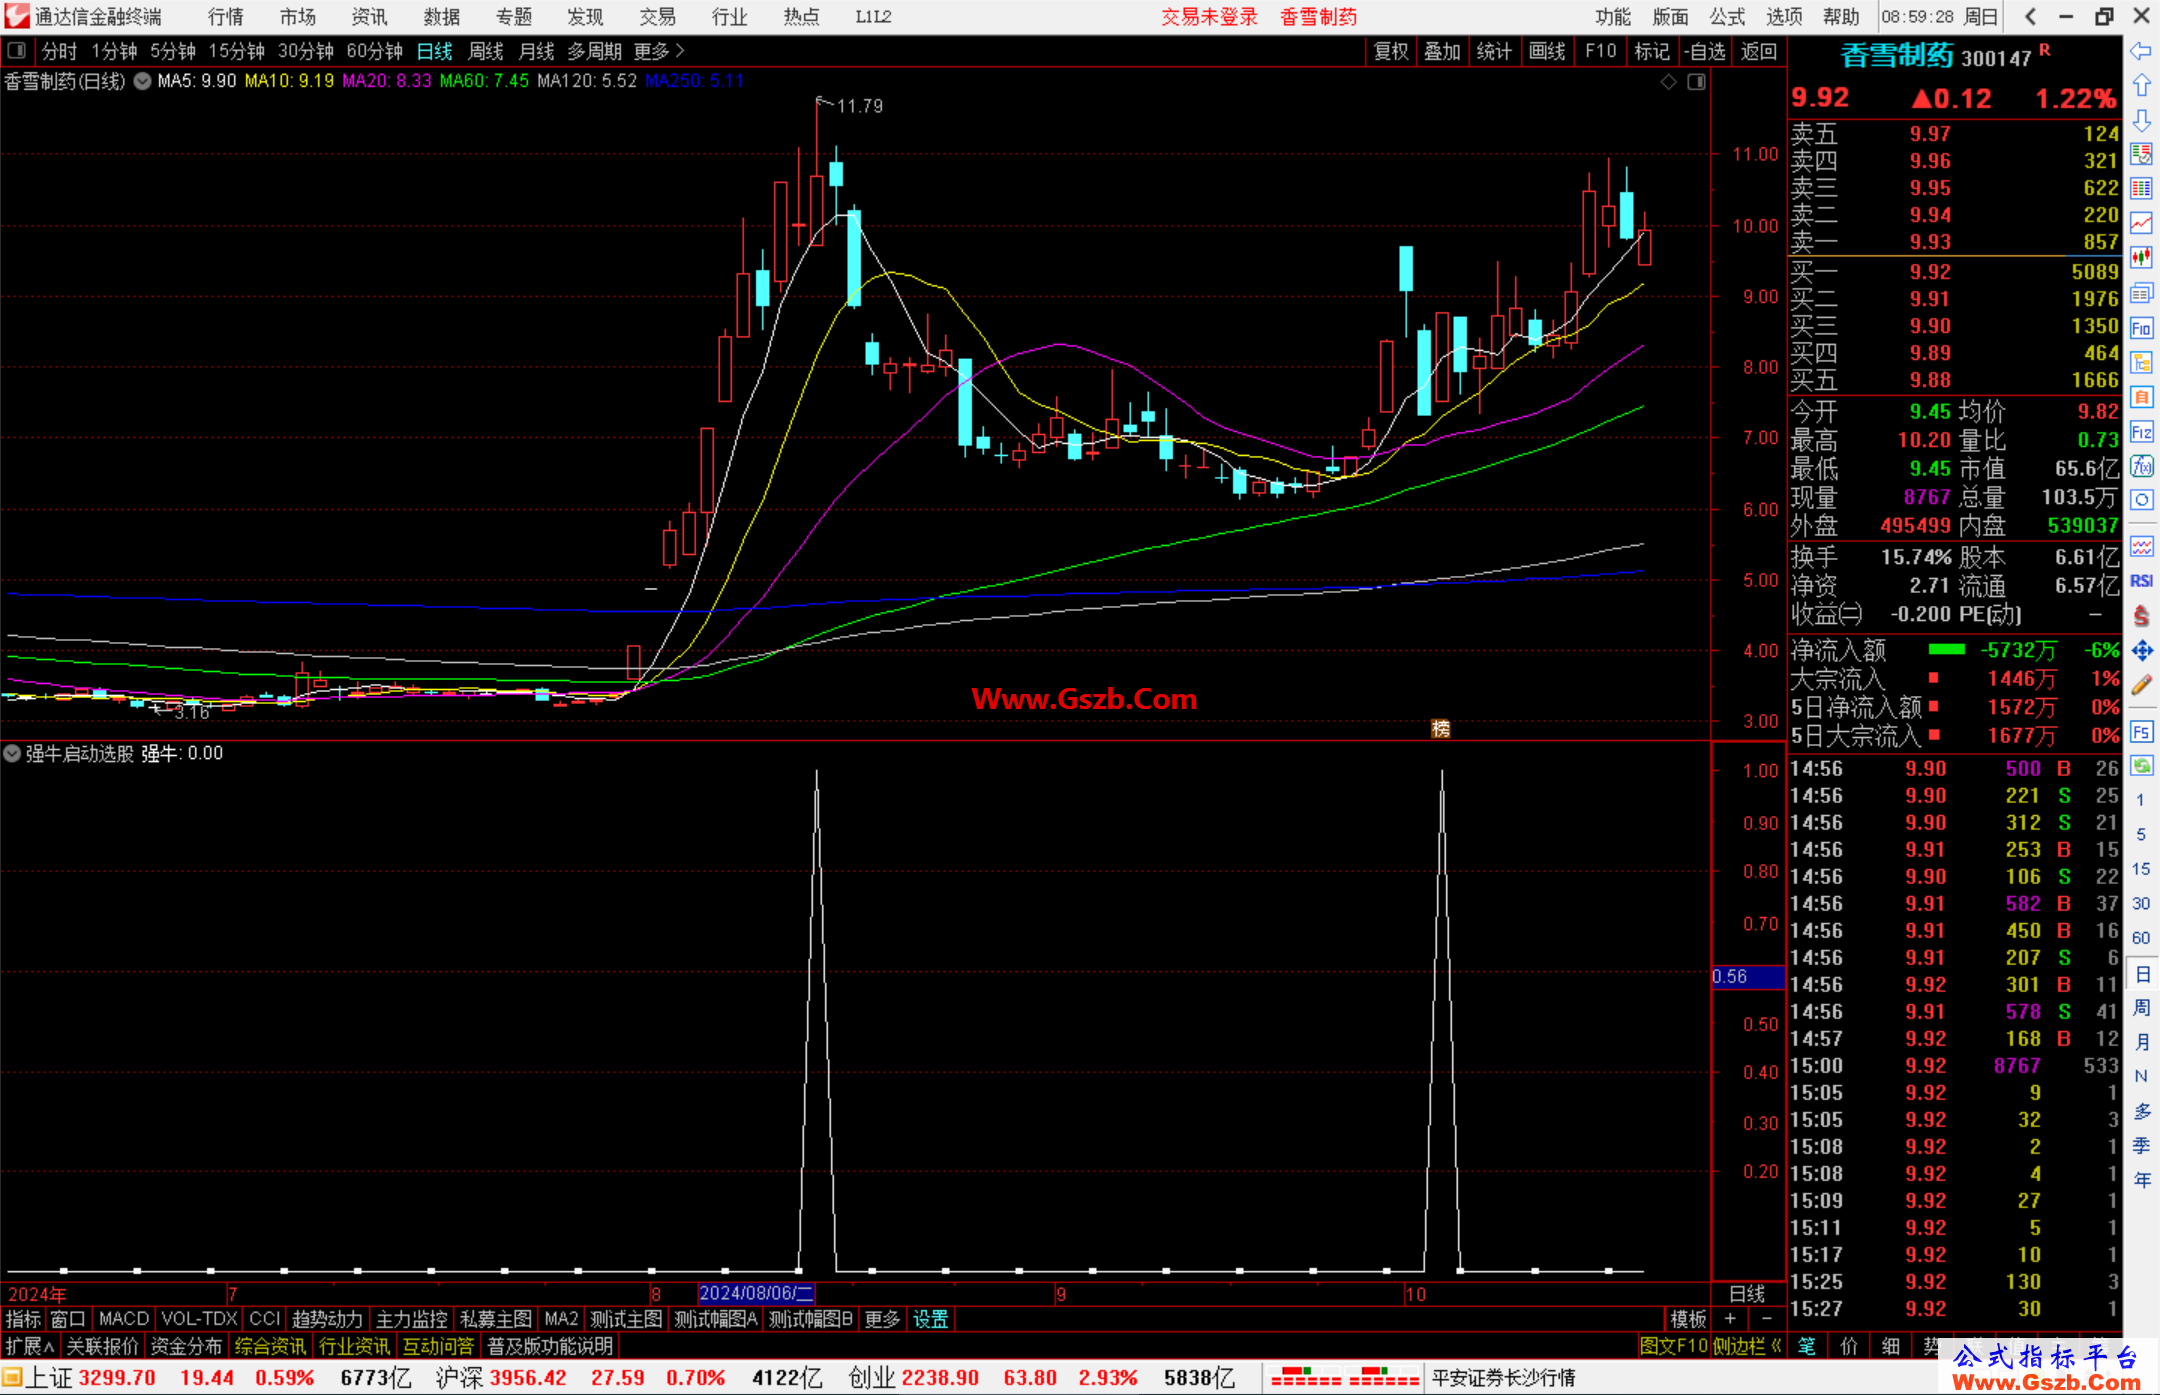Open the colored grid table icon in sidebar

point(2140,189)
